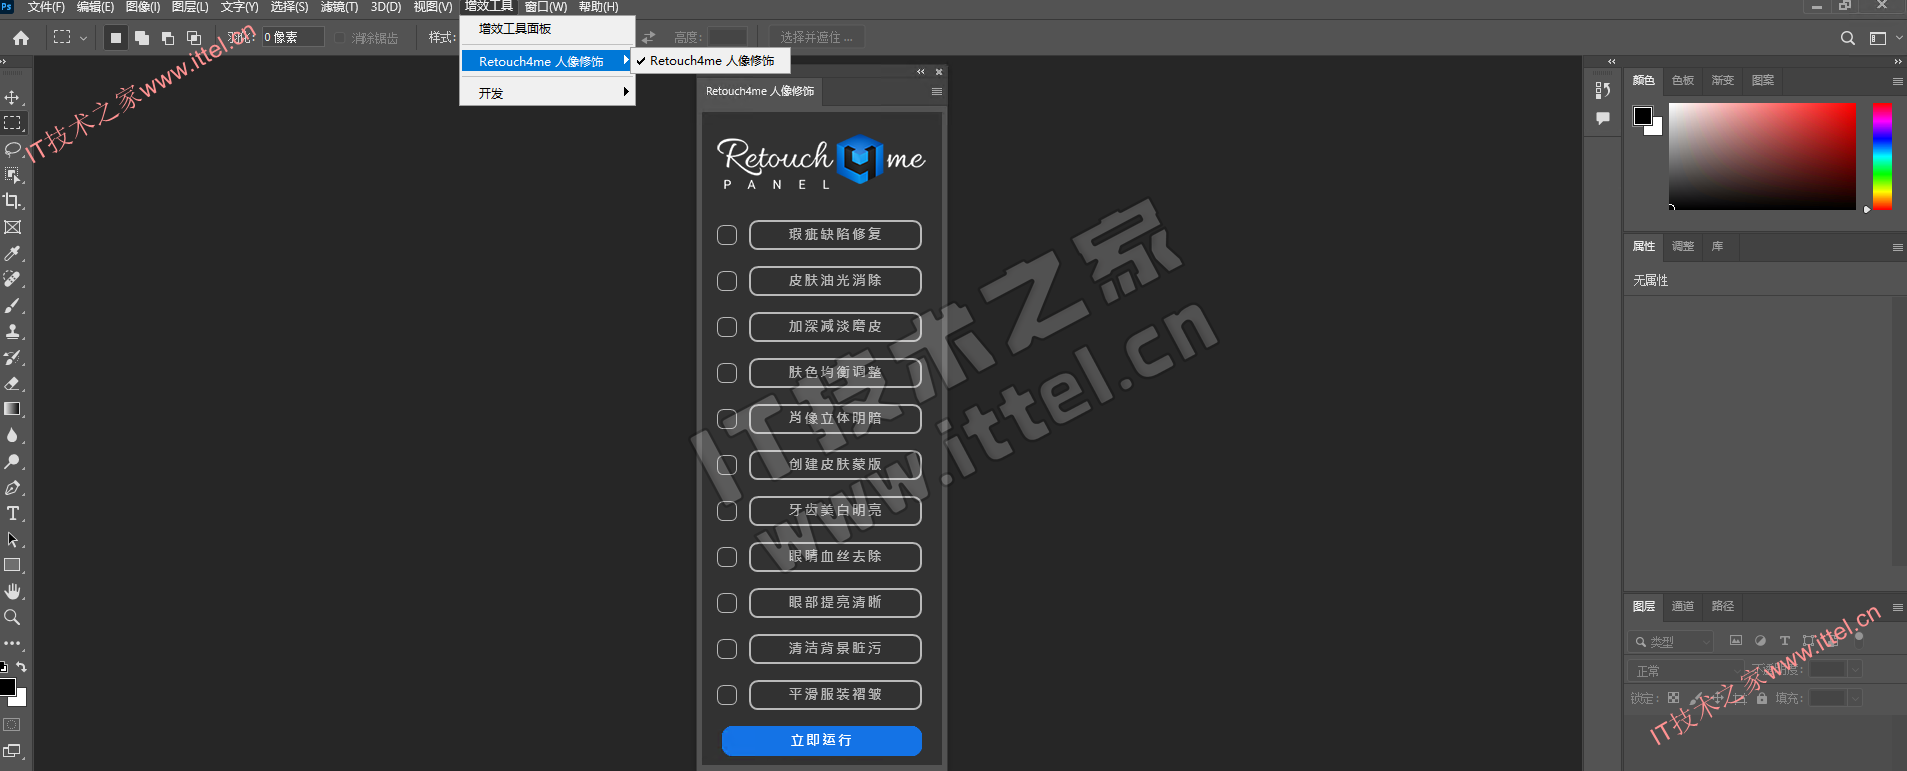Image resolution: width=1907 pixels, height=771 pixels.
Task: Select the Move tool
Action: pos(12,97)
